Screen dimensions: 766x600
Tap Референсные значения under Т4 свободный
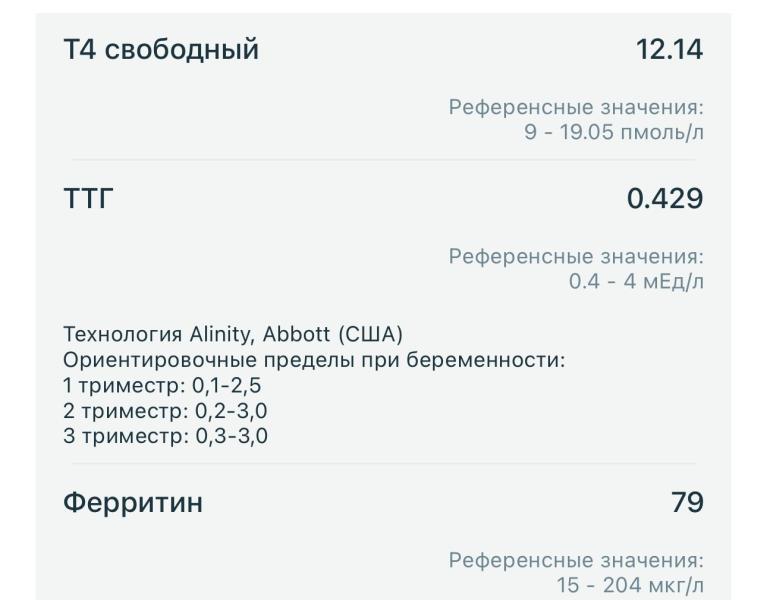click(576, 107)
